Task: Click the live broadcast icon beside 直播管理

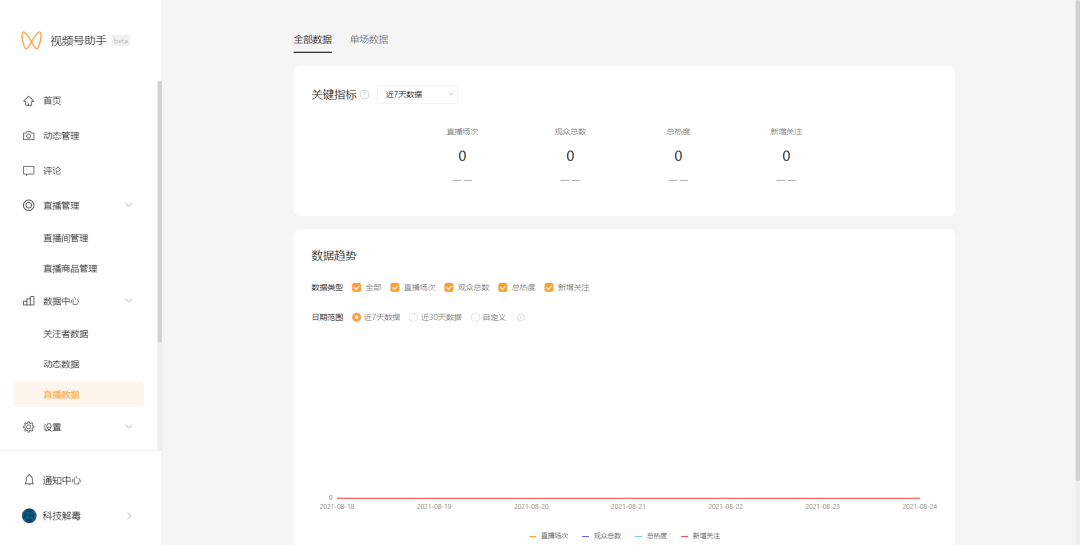Action: tap(28, 205)
